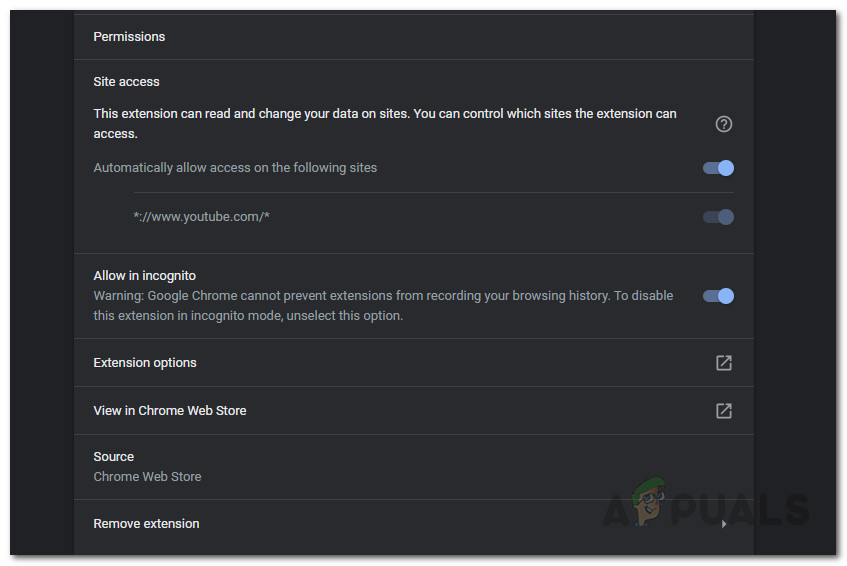Click the site access description paragraph
Viewport: 847px width, 566px height.
click(385, 123)
